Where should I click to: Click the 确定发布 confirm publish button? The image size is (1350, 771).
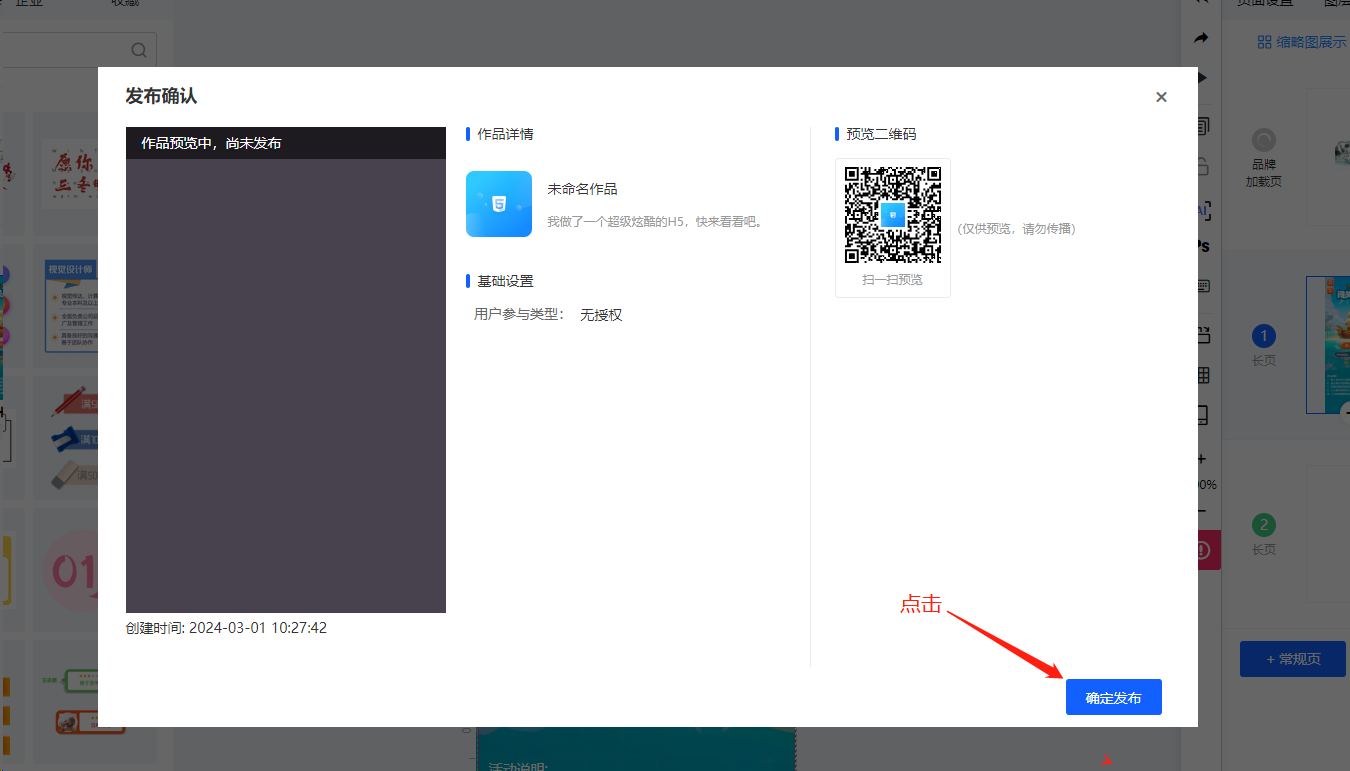[x=1113, y=697]
